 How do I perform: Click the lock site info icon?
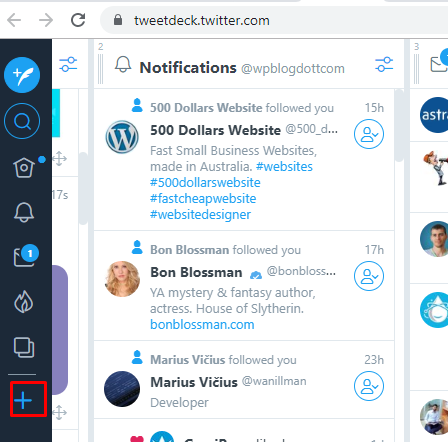point(118,20)
